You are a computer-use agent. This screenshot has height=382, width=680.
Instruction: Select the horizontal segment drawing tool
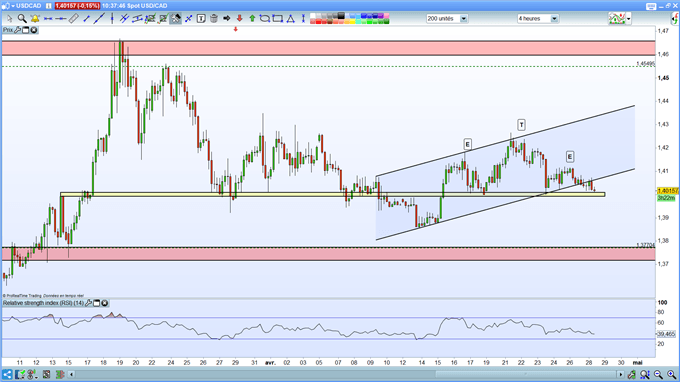[48, 19]
